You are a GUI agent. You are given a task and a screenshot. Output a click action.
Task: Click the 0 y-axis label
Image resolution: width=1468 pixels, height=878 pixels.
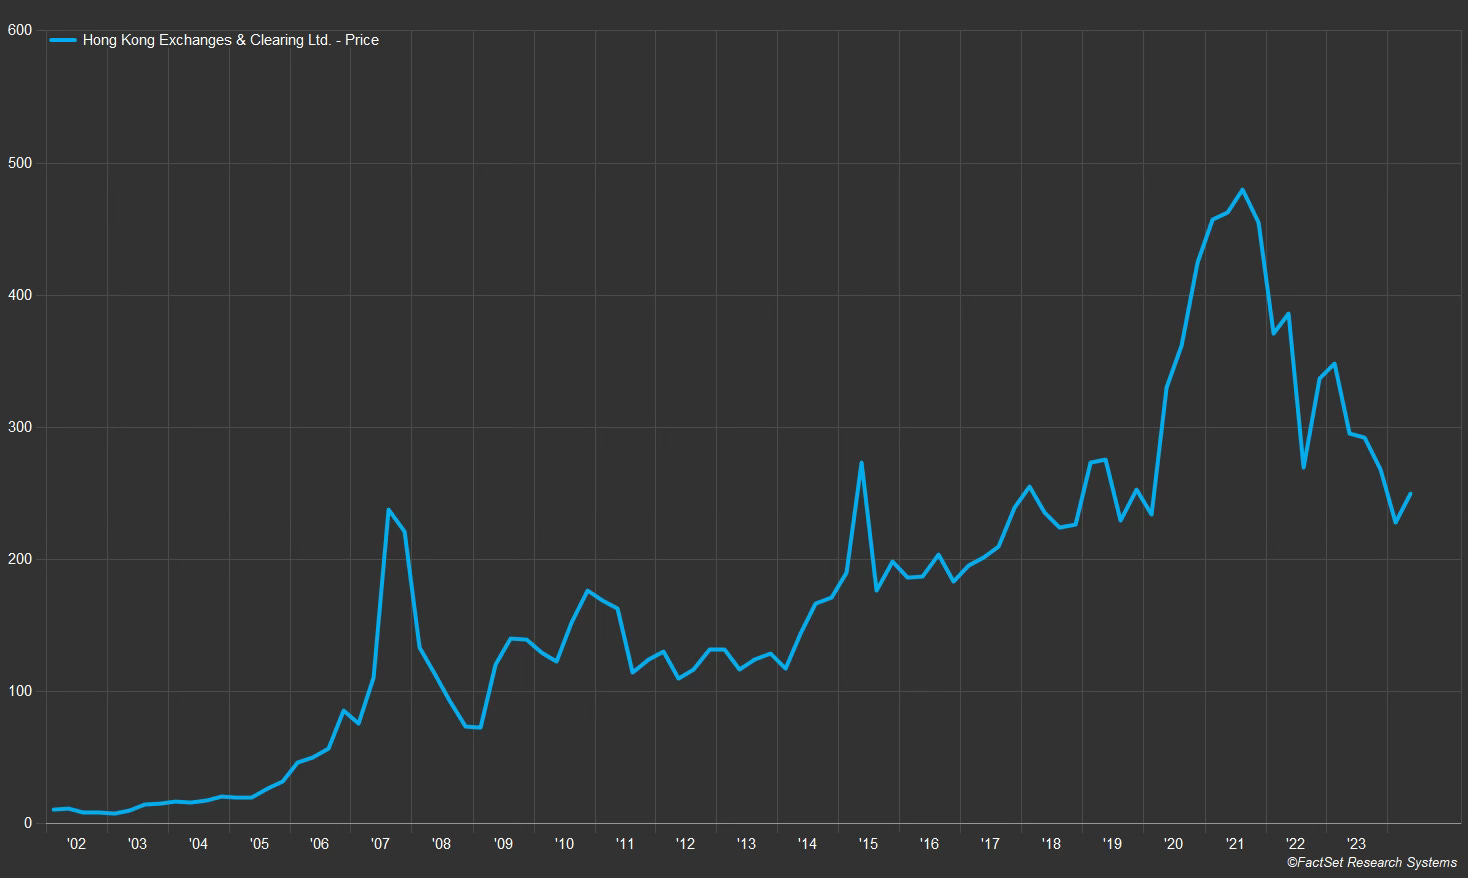[28, 823]
